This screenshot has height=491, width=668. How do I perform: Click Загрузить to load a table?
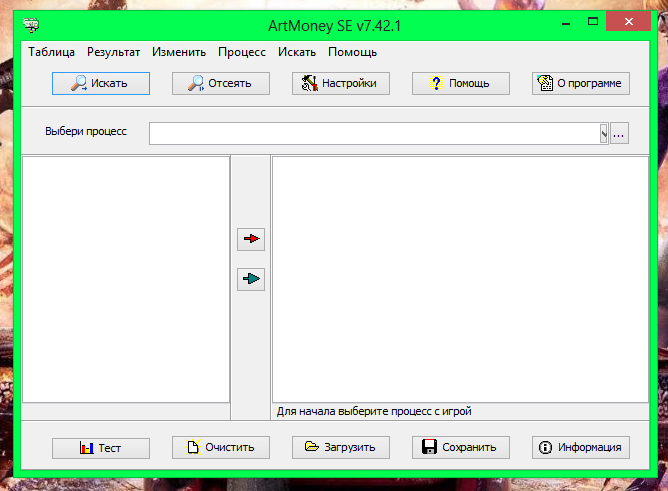point(341,447)
